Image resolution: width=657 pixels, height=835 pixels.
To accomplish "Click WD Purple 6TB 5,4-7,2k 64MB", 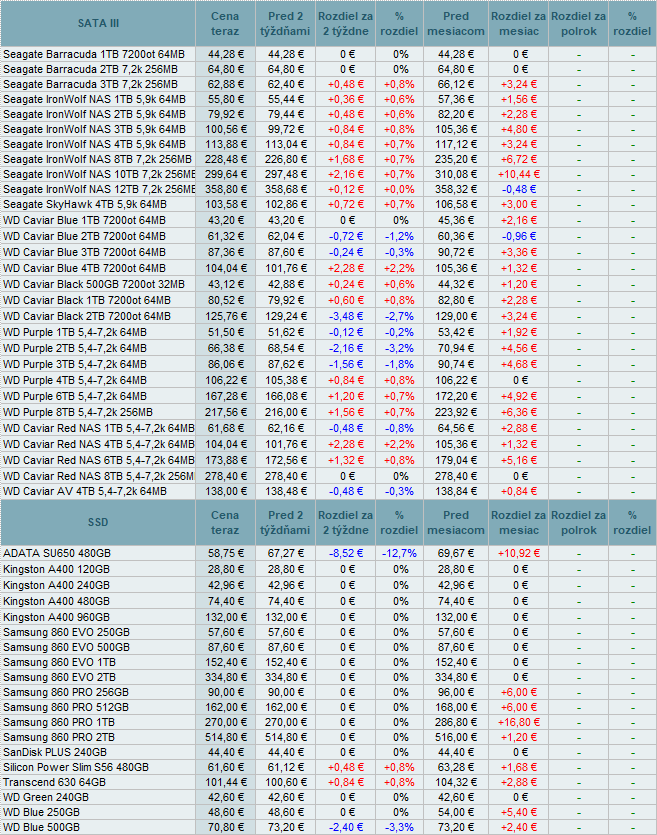I will 75,396.
